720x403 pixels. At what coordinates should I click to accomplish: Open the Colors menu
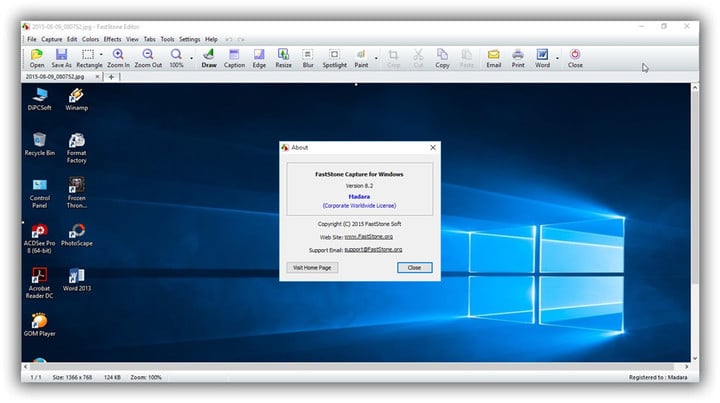point(90,39)
